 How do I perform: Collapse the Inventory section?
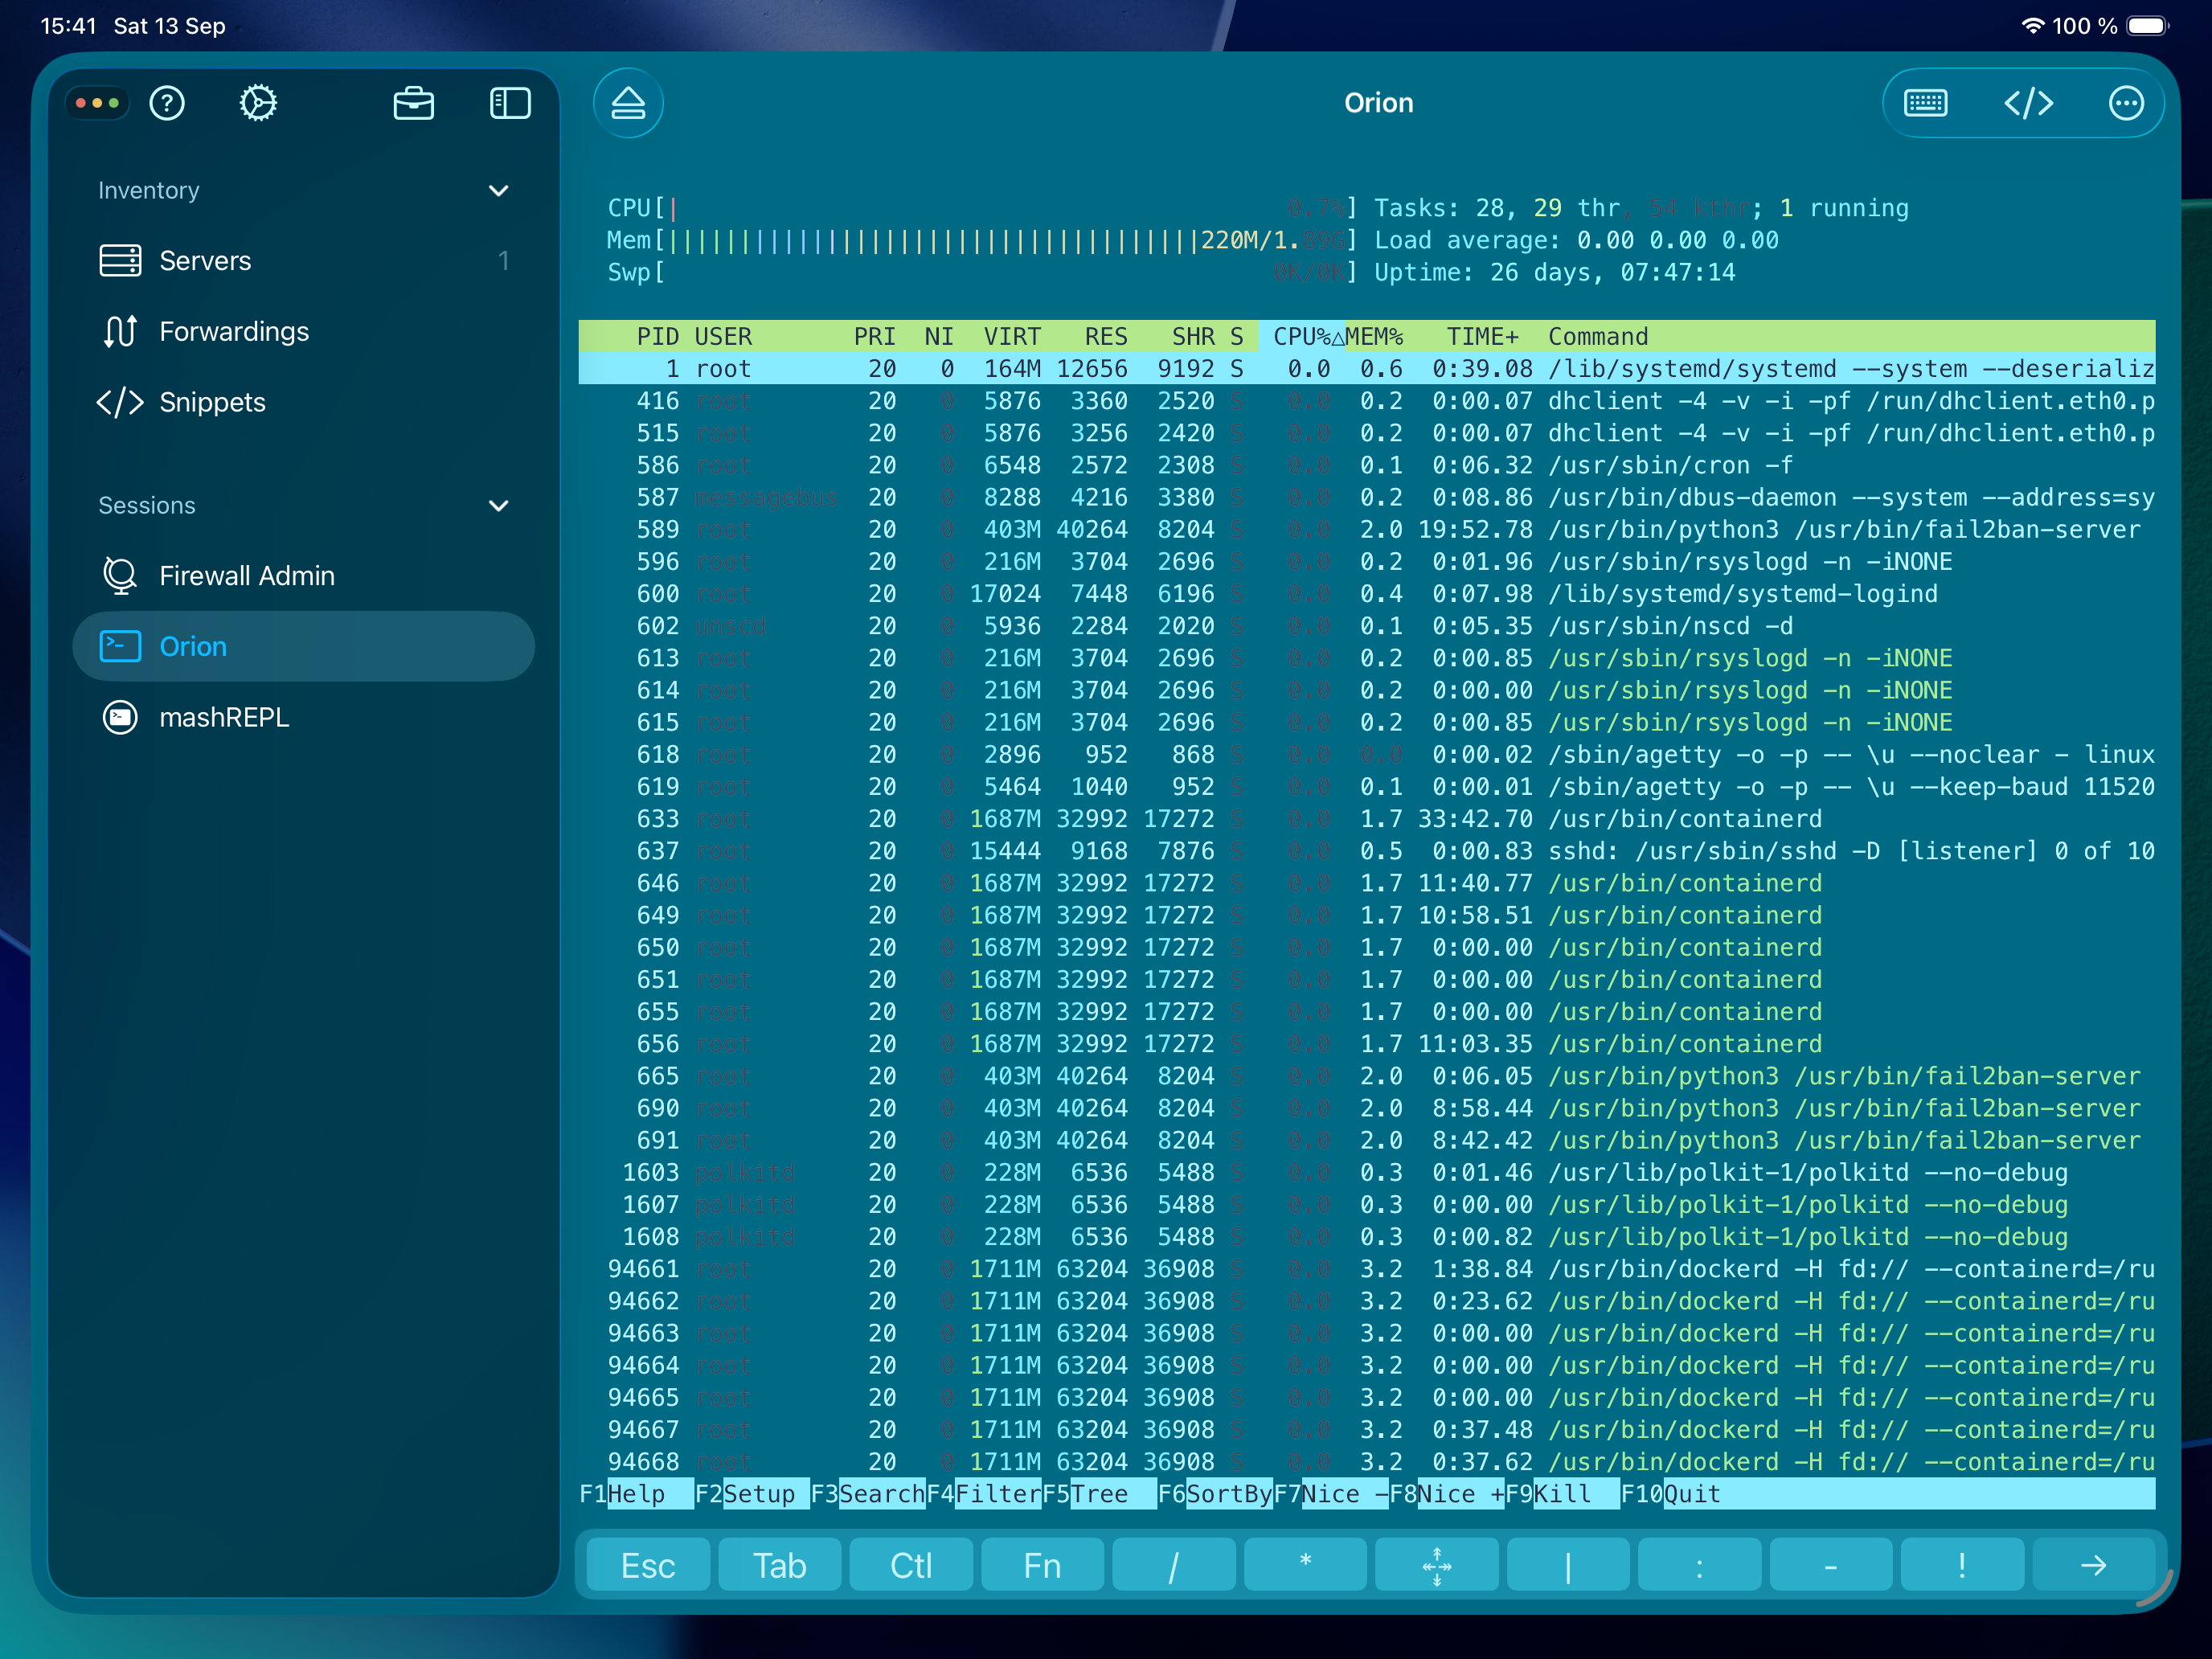click(x=498, y=190)
